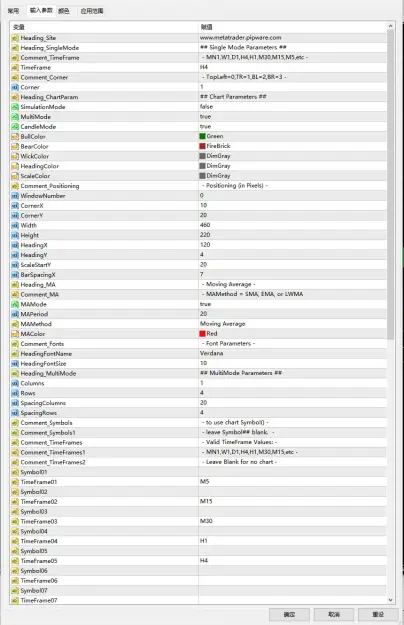The image size is (404, 625).
Task: Click the integer icon beside MAPeriod
Action: (x=15, y=314)
